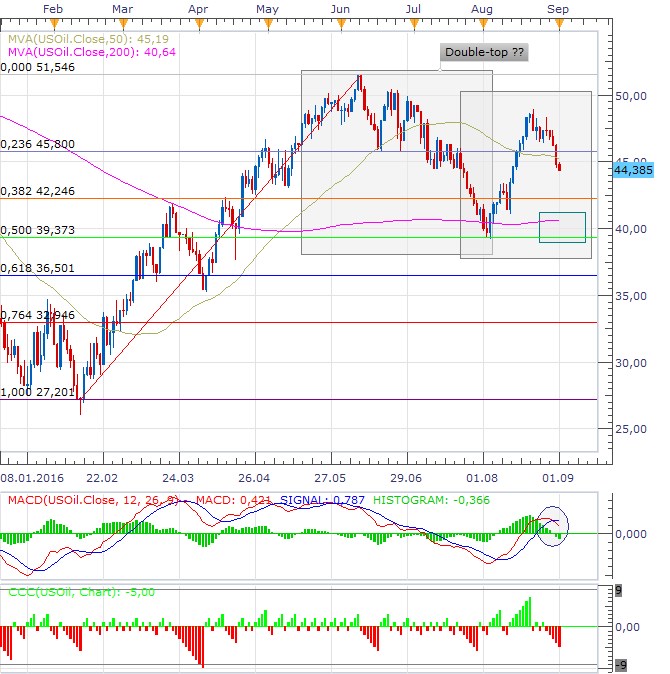Viewport: 670px width, 674px height.
Task: Click the circle annotation on MACD panel
Action: pos(552,526)
